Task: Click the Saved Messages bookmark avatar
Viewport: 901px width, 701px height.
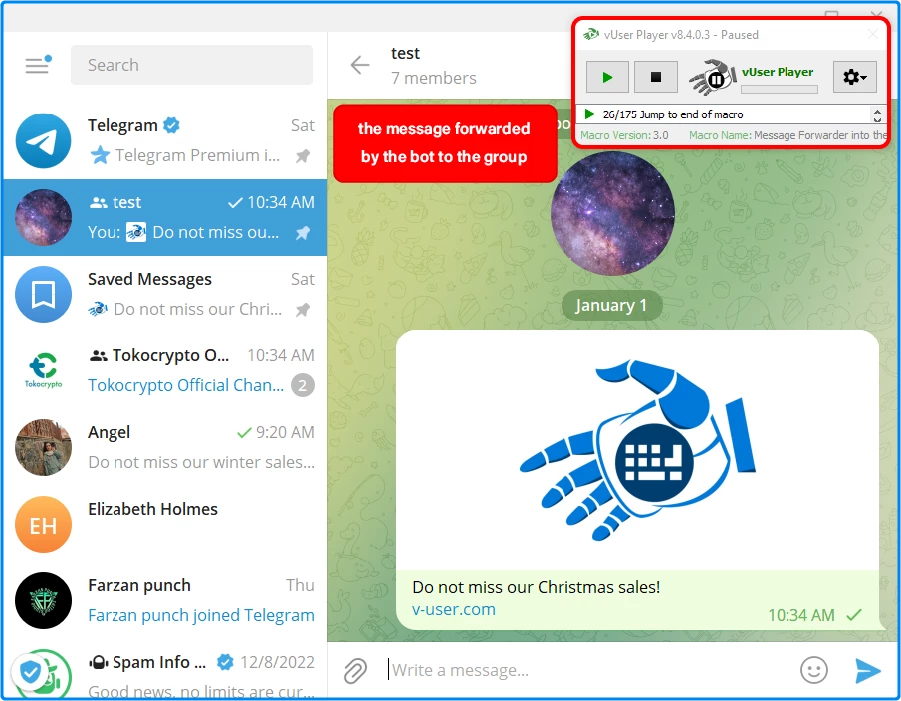Action: point(43,294)
